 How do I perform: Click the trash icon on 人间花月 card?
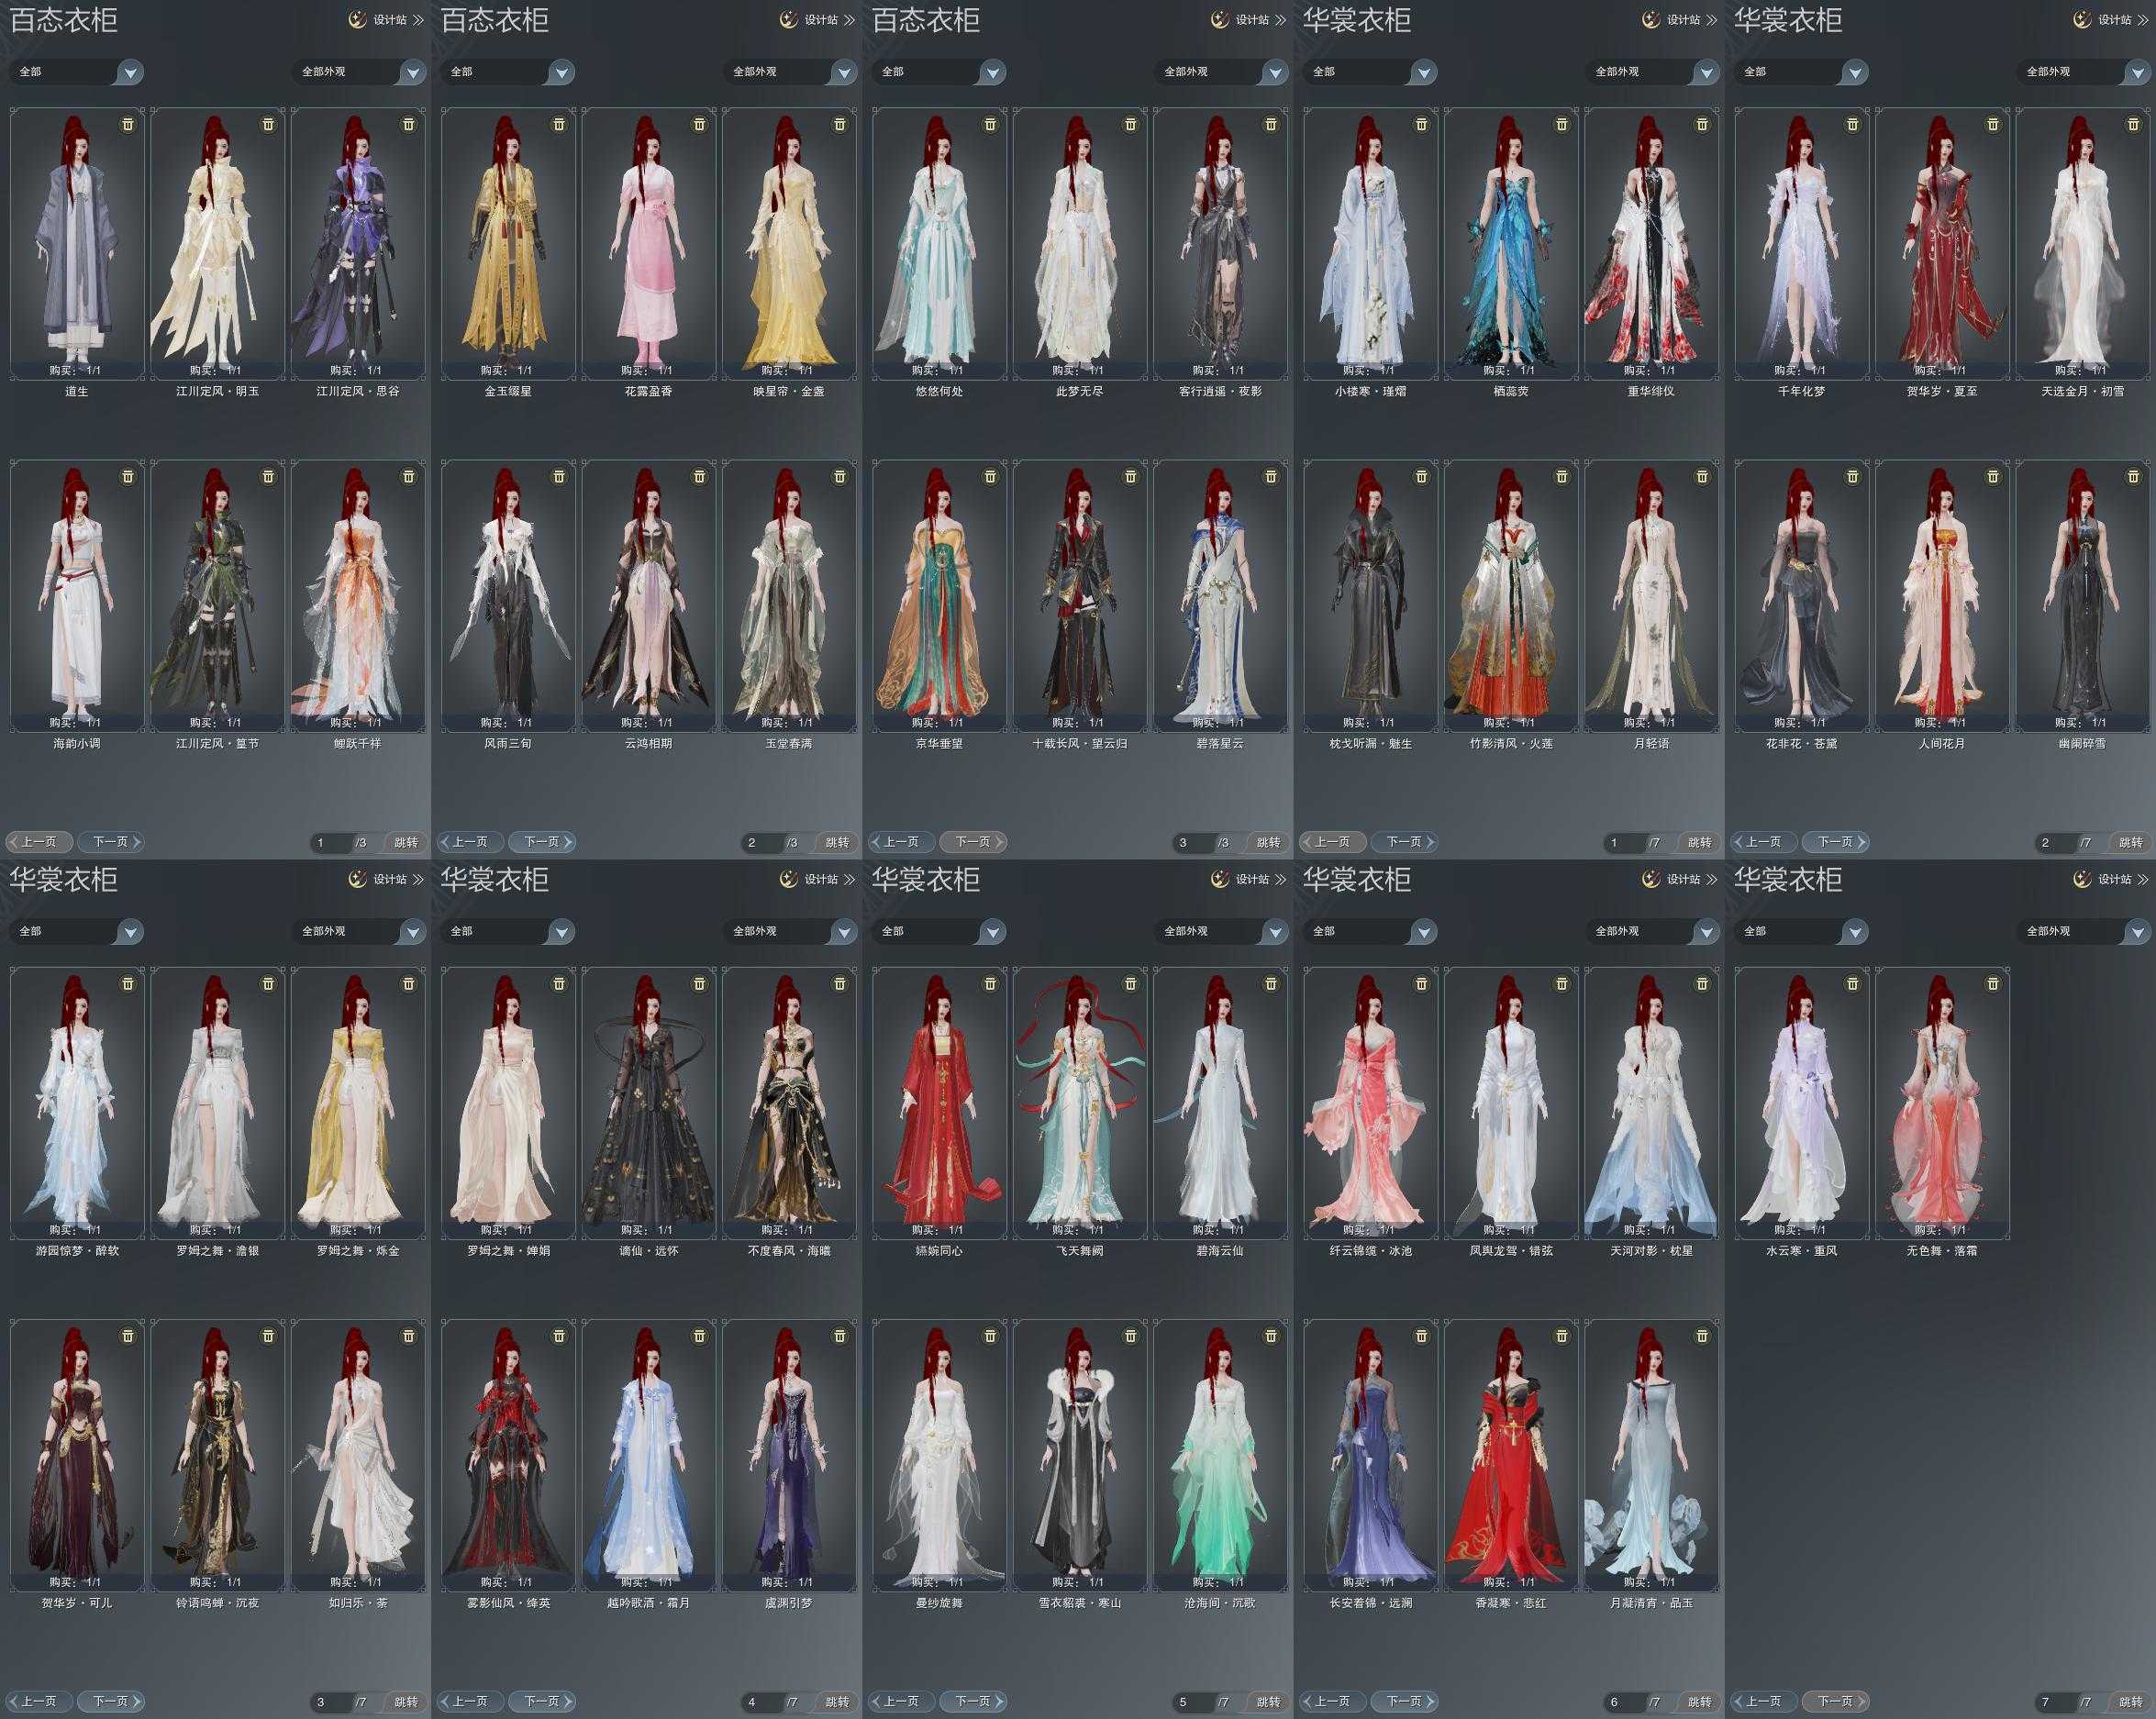[1993, 477]
